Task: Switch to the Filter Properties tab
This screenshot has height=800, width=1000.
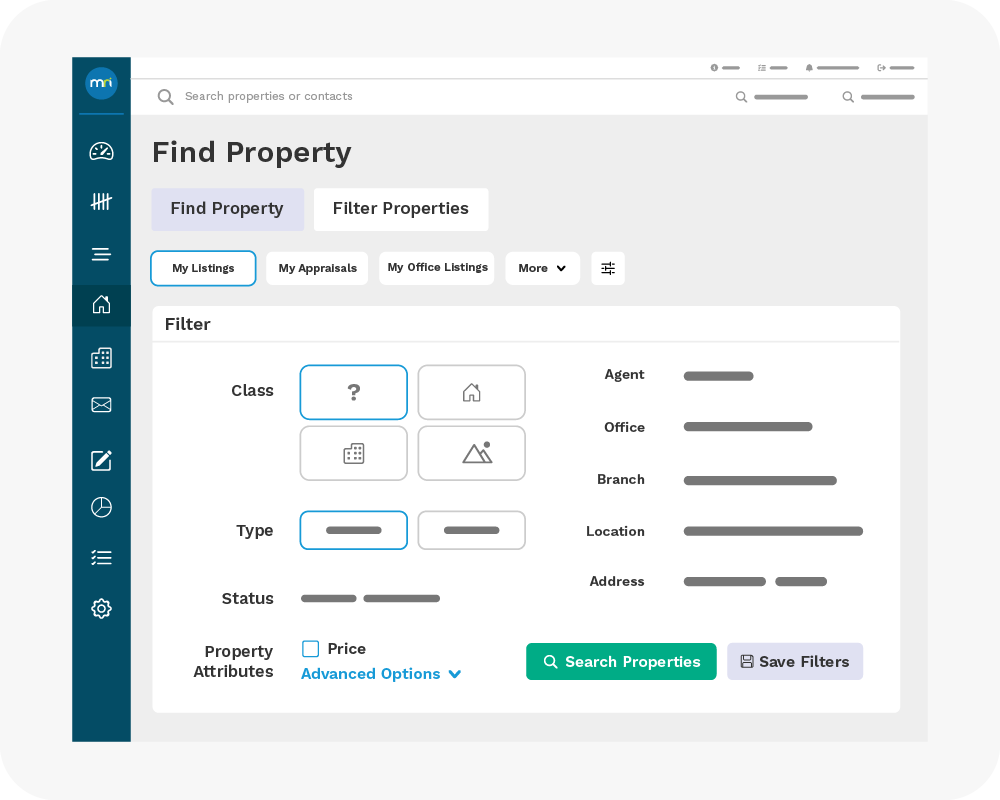Action: (x=400, y=209)
